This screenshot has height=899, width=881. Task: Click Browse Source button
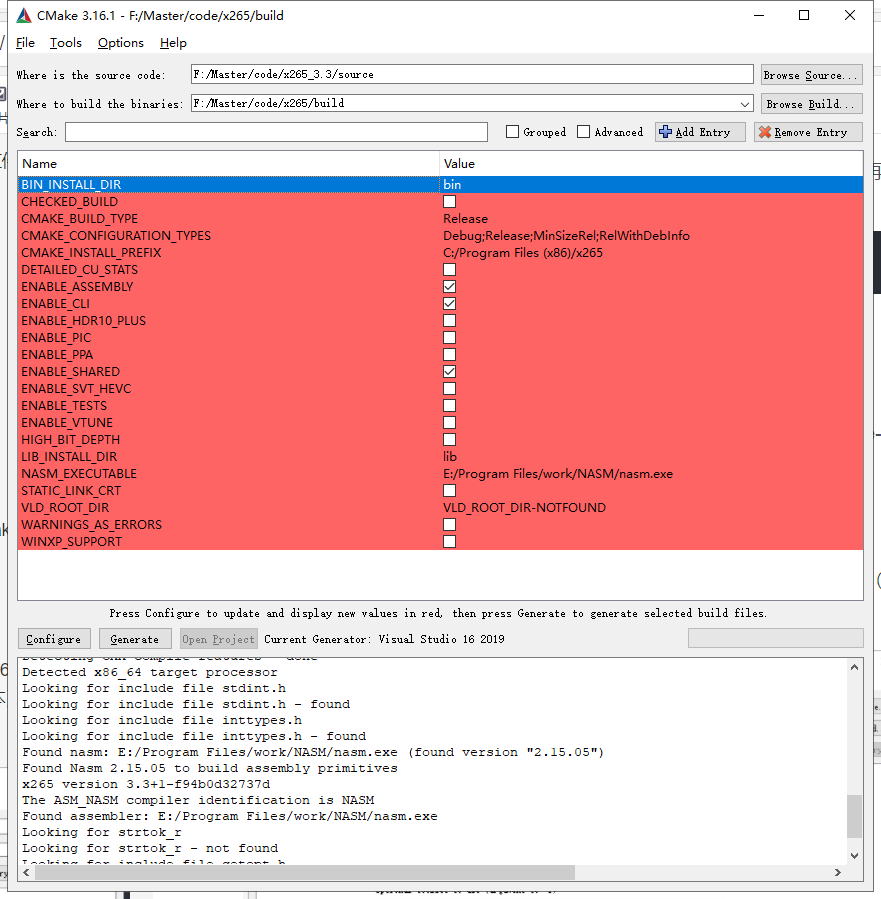[811, 73]
